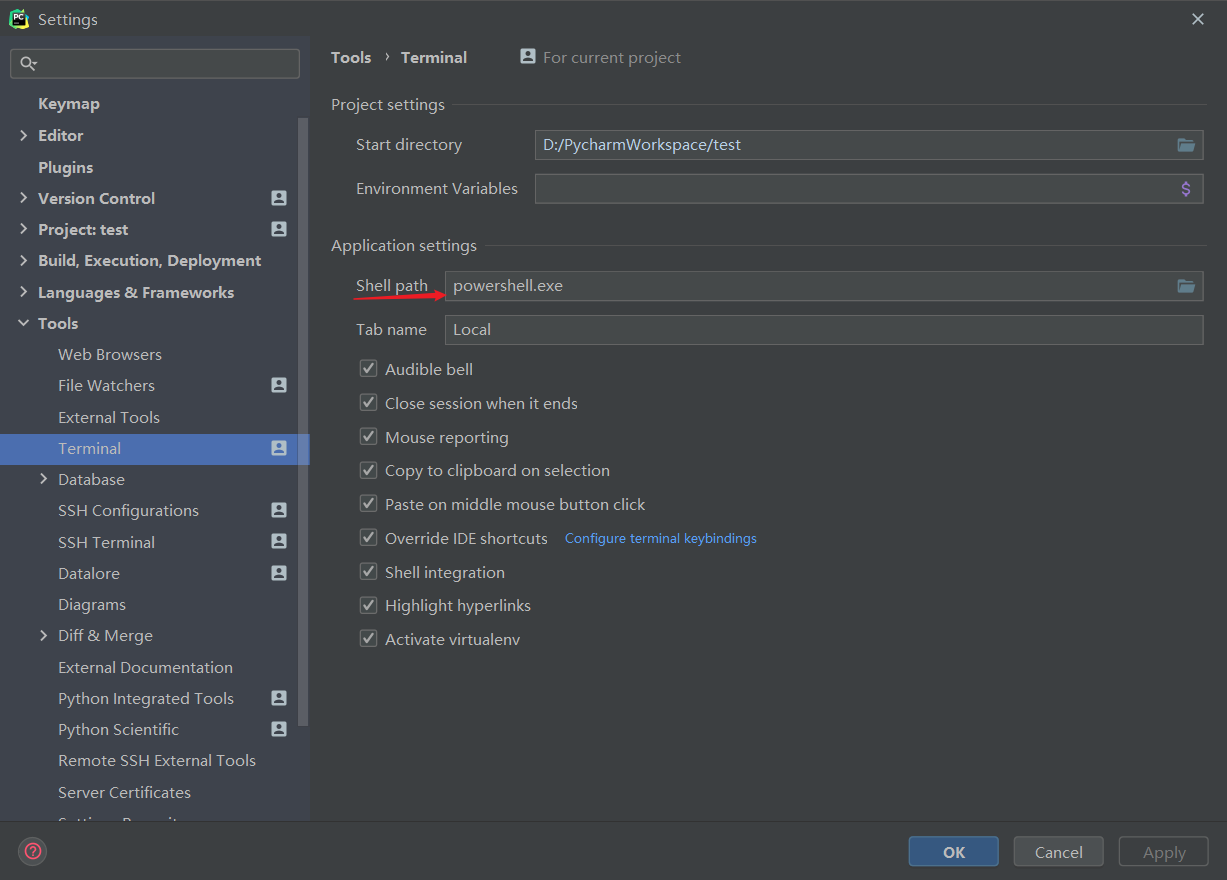Expand the Editor settings section
This screenshot has width=1227, height=880.
pos(24,135)
